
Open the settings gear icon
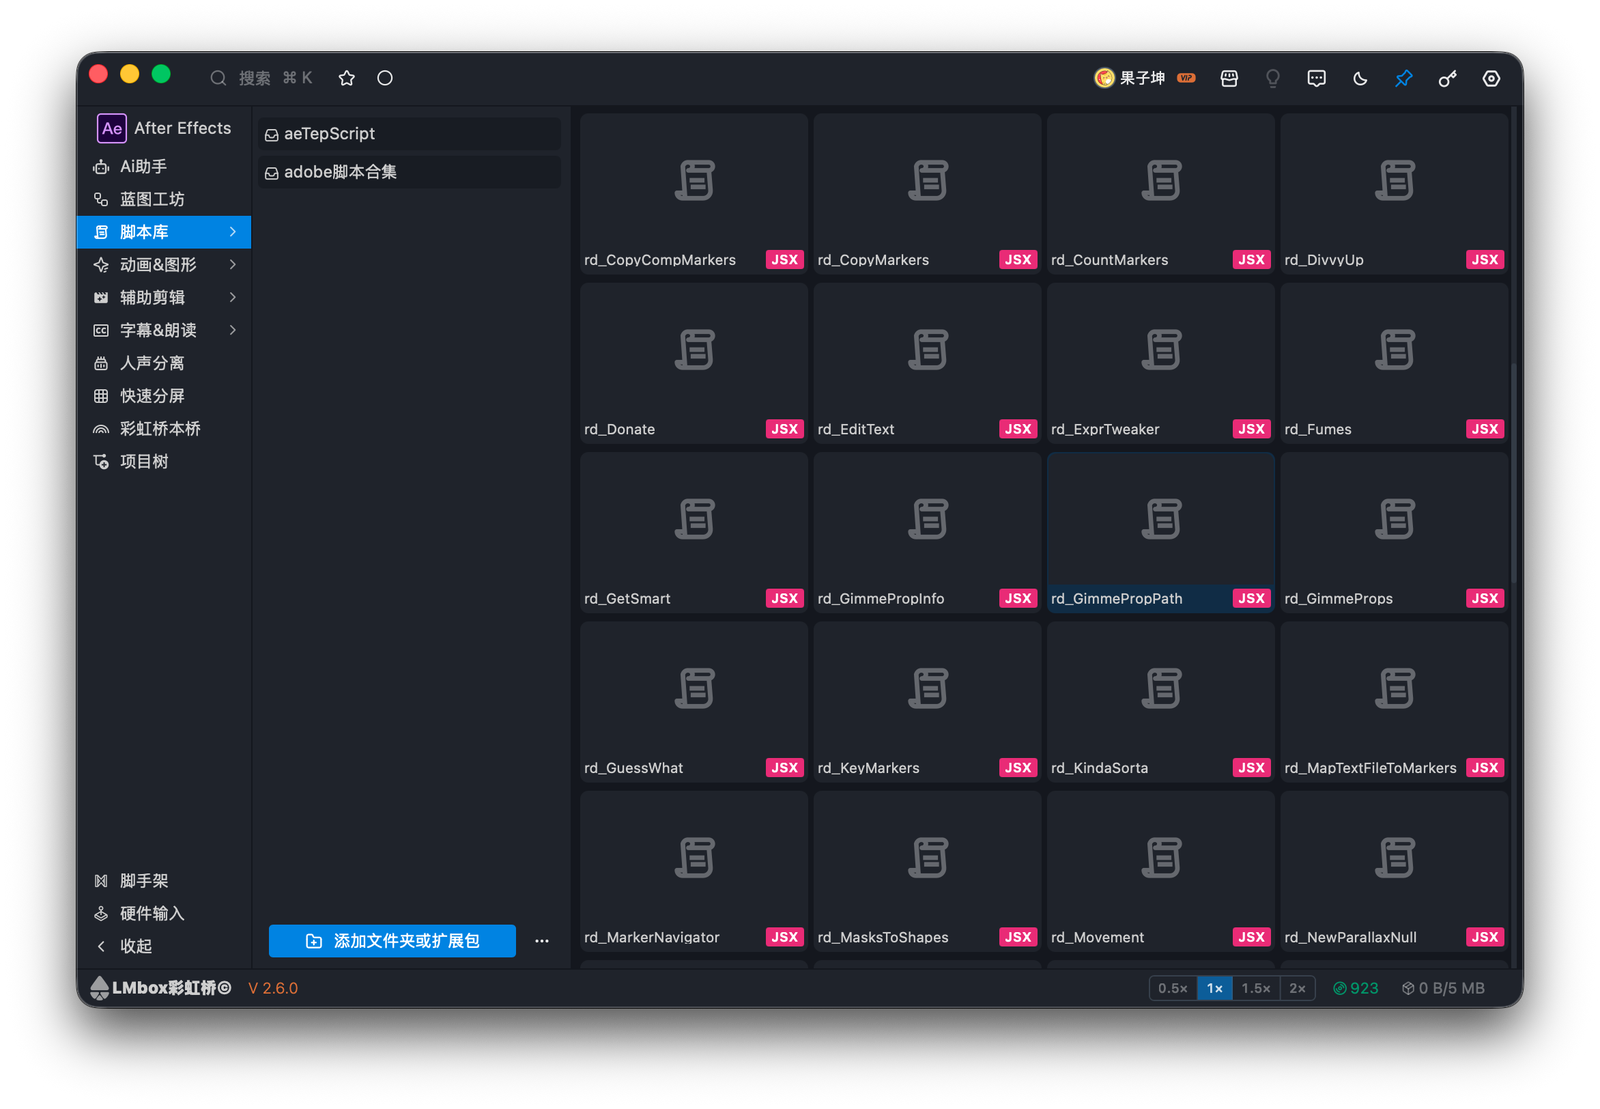coord(1491,78)
